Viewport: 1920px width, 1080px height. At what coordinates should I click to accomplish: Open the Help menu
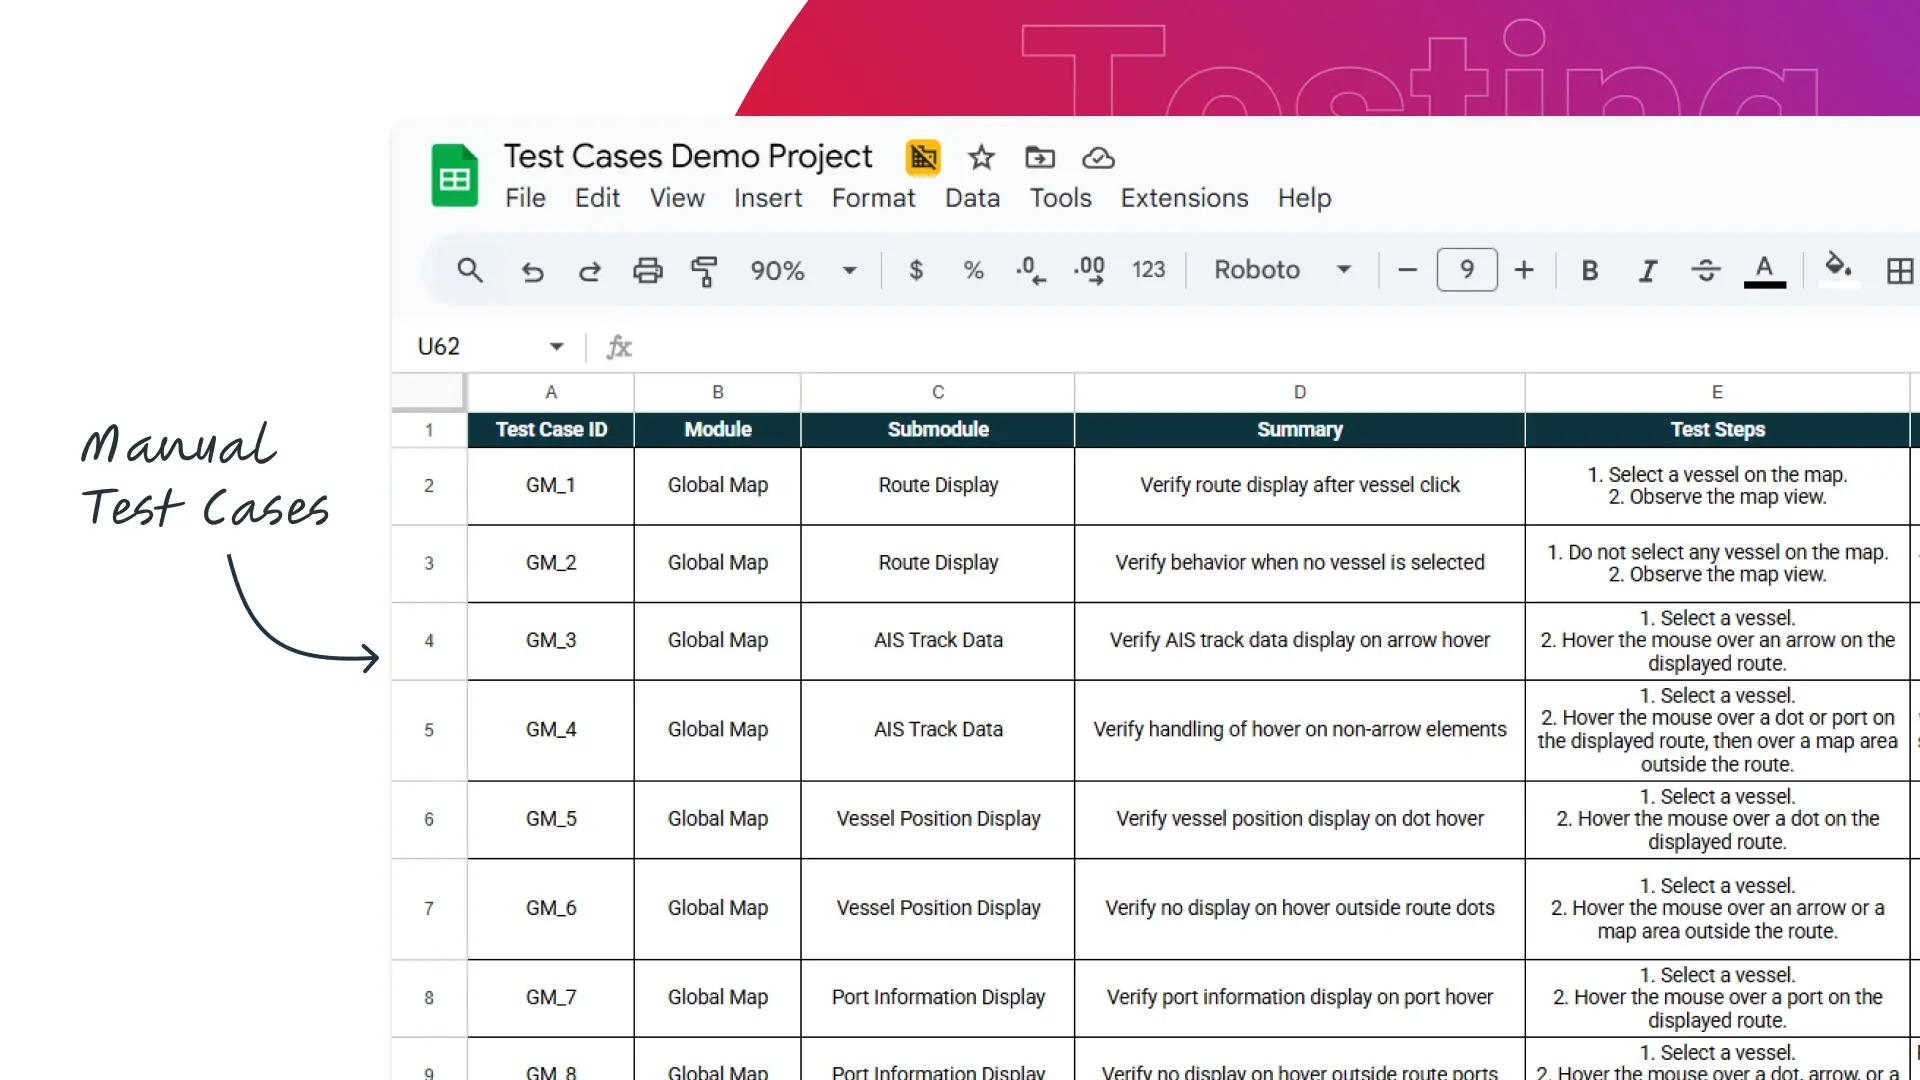[1304, 198]
